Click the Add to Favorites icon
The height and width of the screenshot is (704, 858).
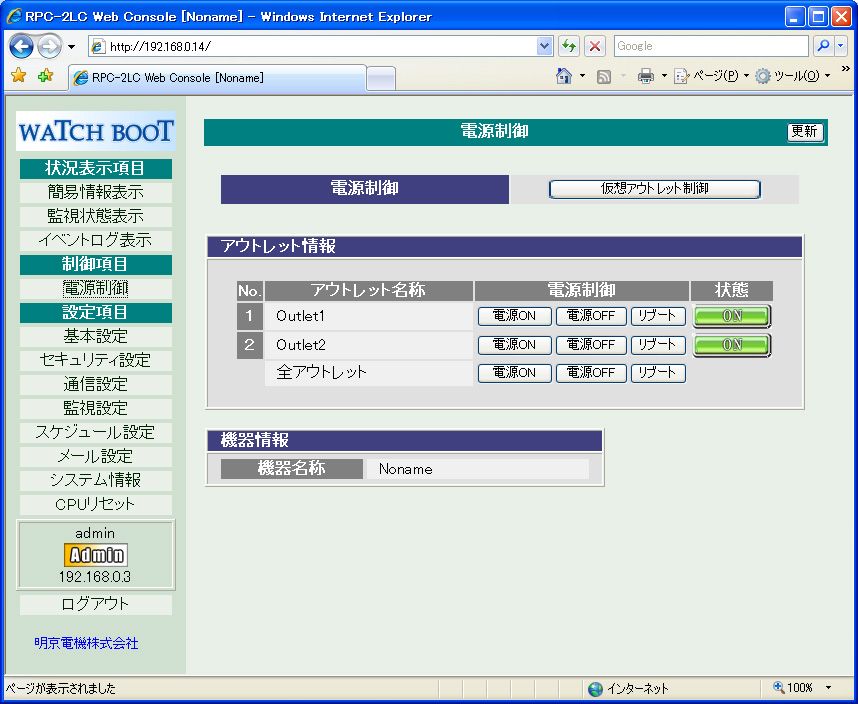point(45,76)
